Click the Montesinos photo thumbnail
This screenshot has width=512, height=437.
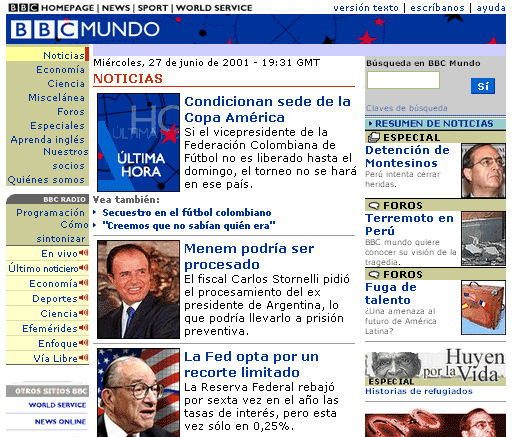click(483, 170)
